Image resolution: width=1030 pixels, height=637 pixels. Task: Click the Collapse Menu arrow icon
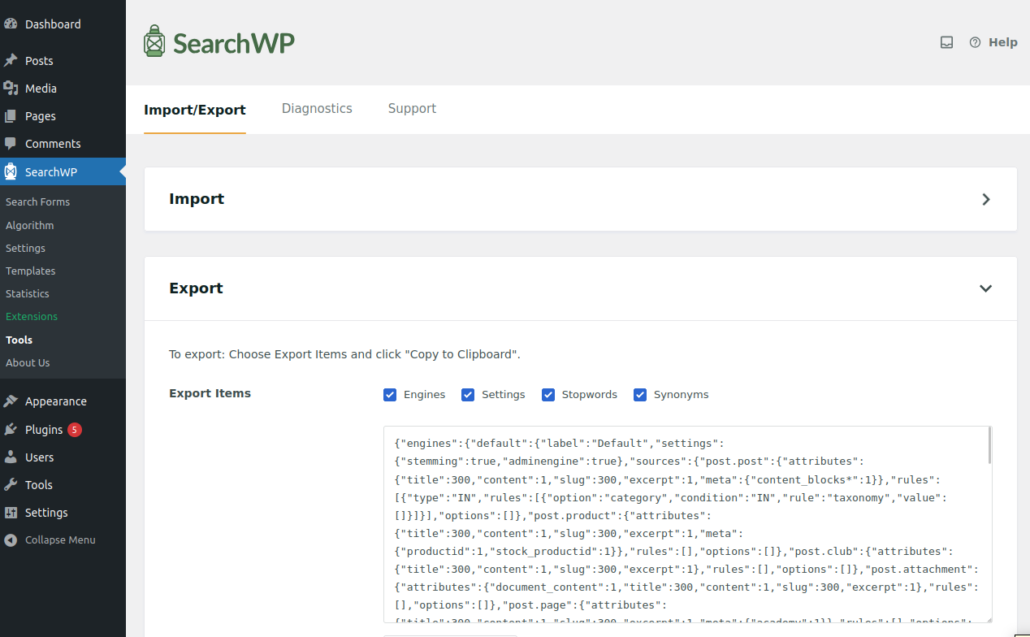[11, 540]
